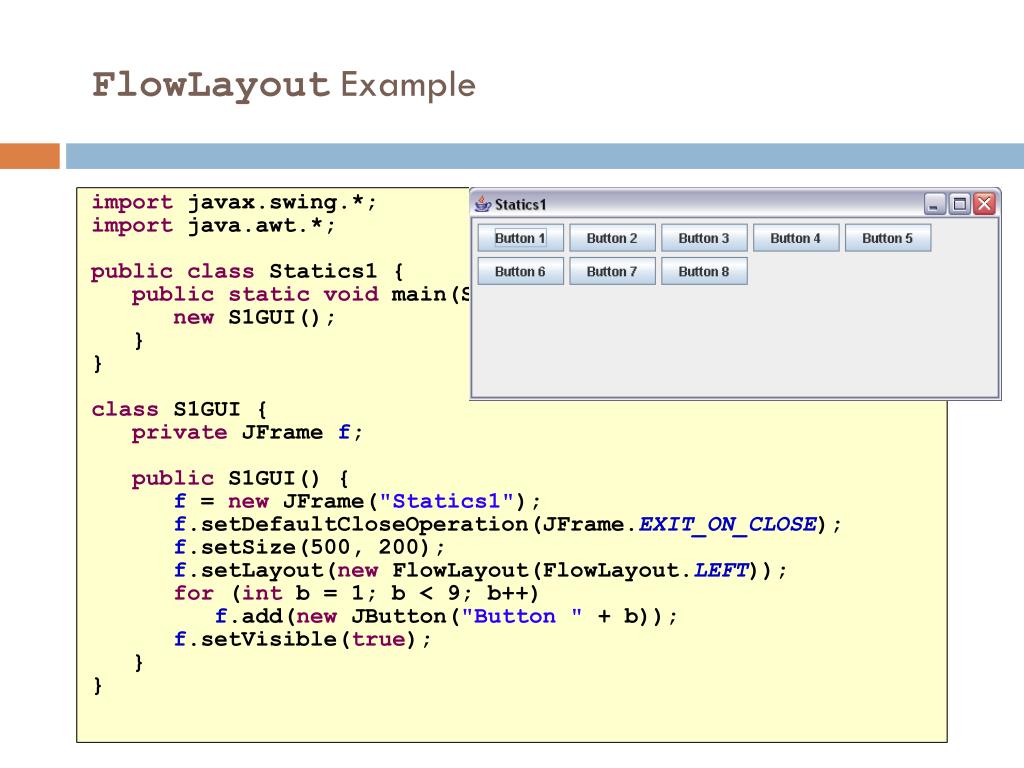Screen dimensions: 1024x768
Task: Click Button 1 in Statics1 window
Action: tap(520, 238)
